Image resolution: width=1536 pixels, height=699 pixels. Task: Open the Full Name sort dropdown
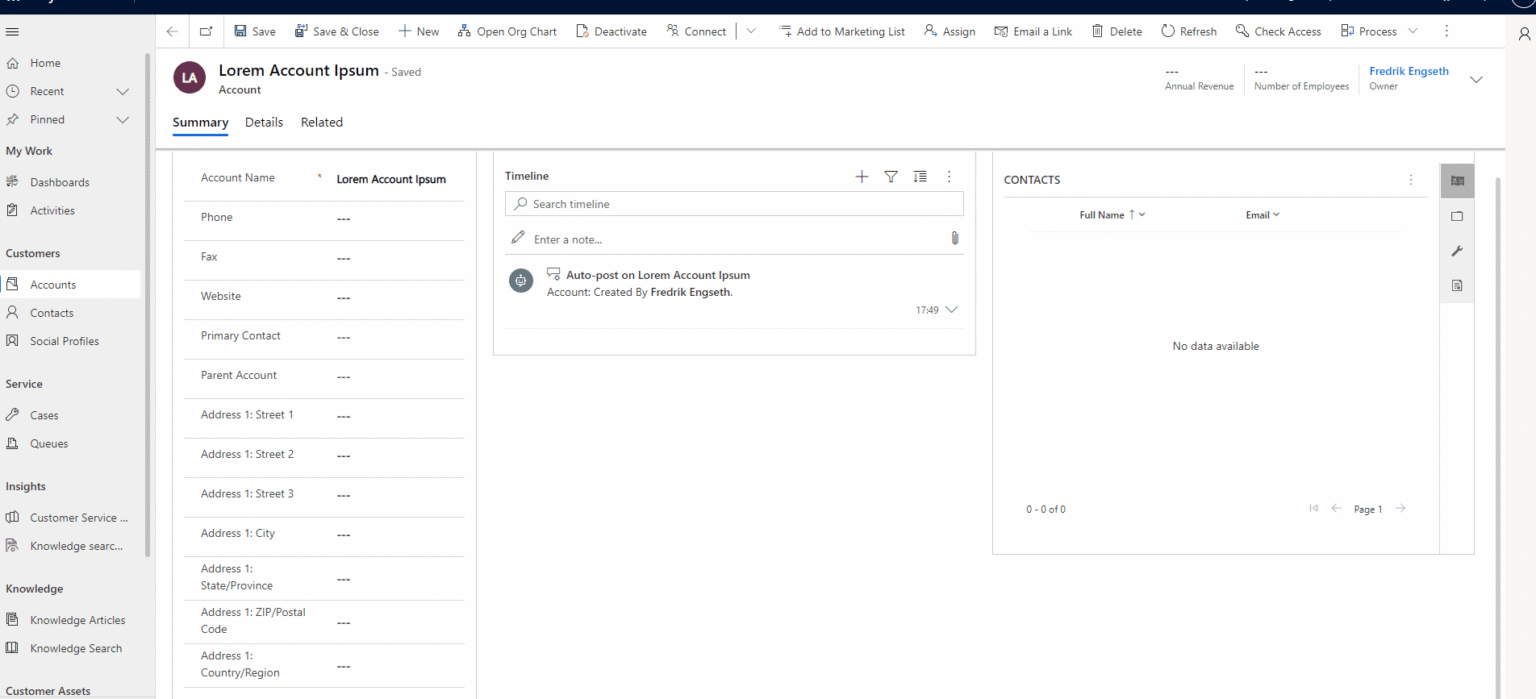[1141, 214]
